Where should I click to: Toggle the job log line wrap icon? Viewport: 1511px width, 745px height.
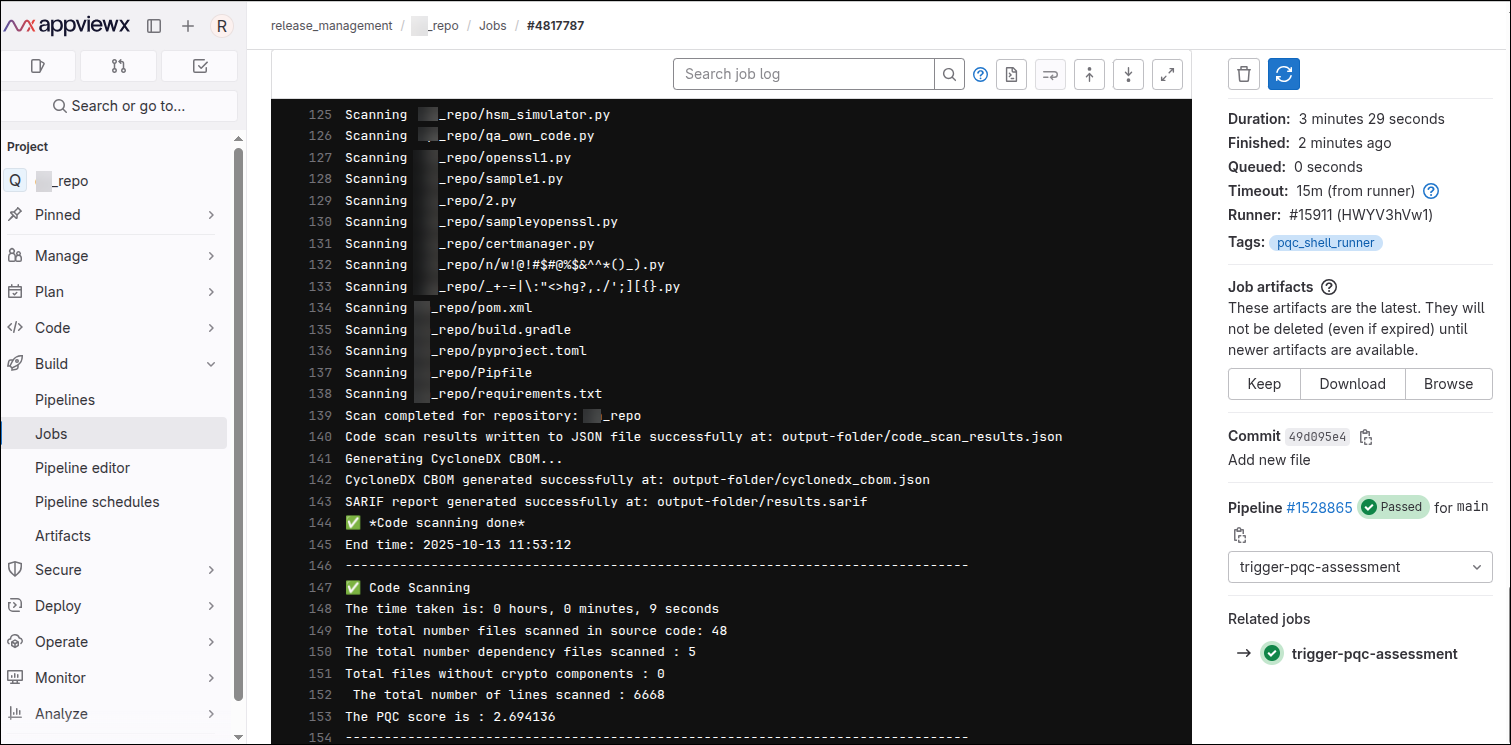(1050, 74)
